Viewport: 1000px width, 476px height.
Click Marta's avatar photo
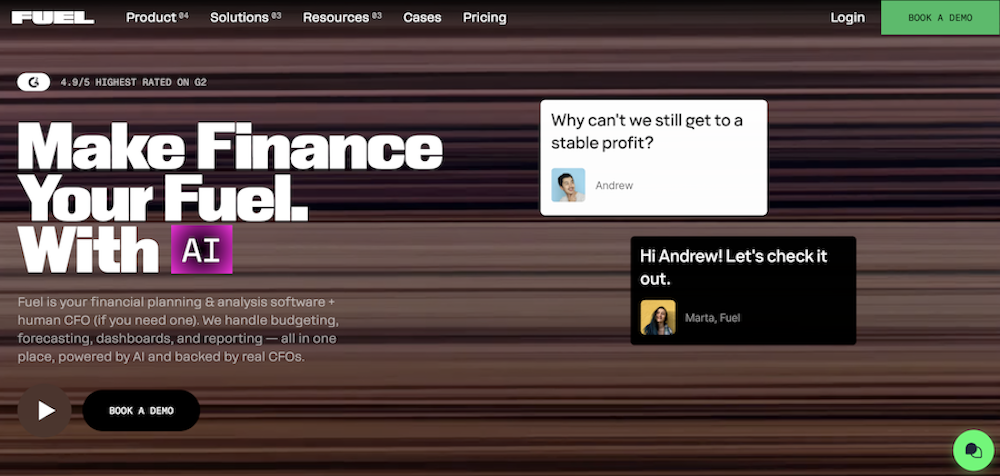point(658,318)
